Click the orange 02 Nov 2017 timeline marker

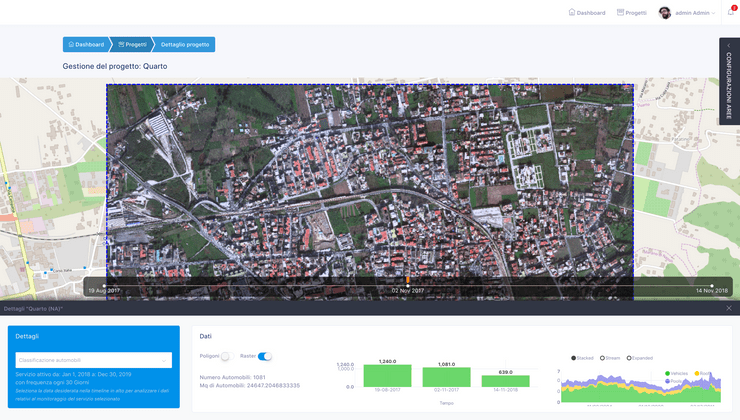coord(408,280)
